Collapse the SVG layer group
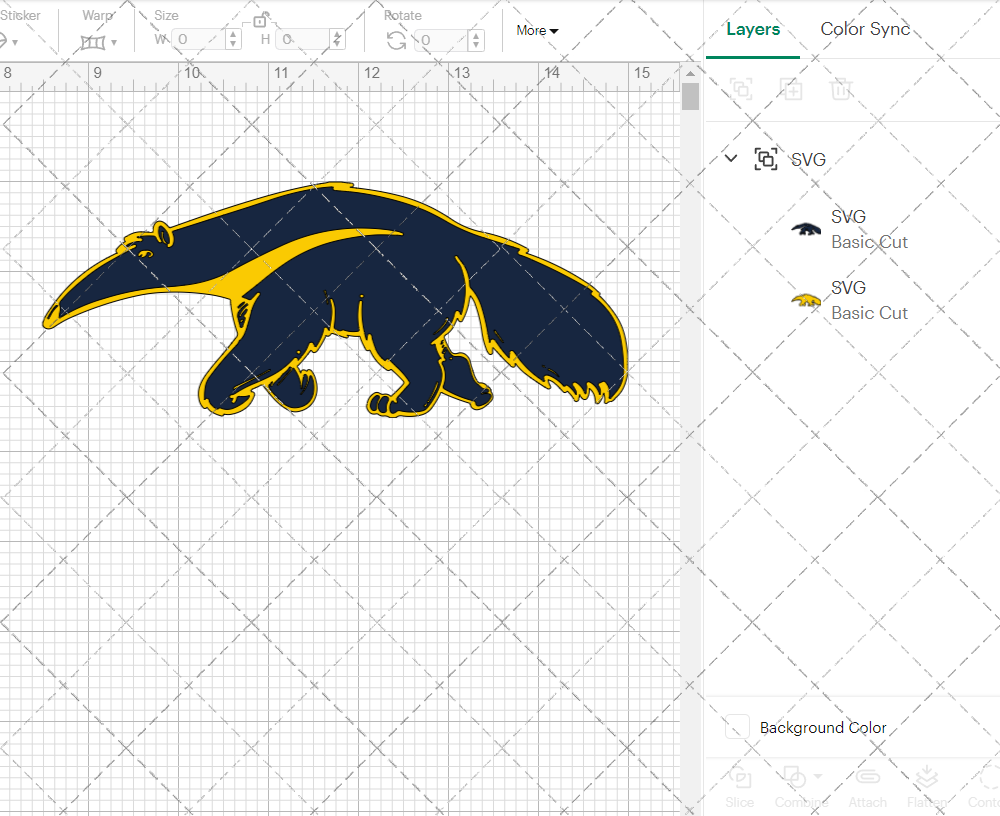Image resolution: width=1000 pixels, height=816 pixels. pos(730,158)
